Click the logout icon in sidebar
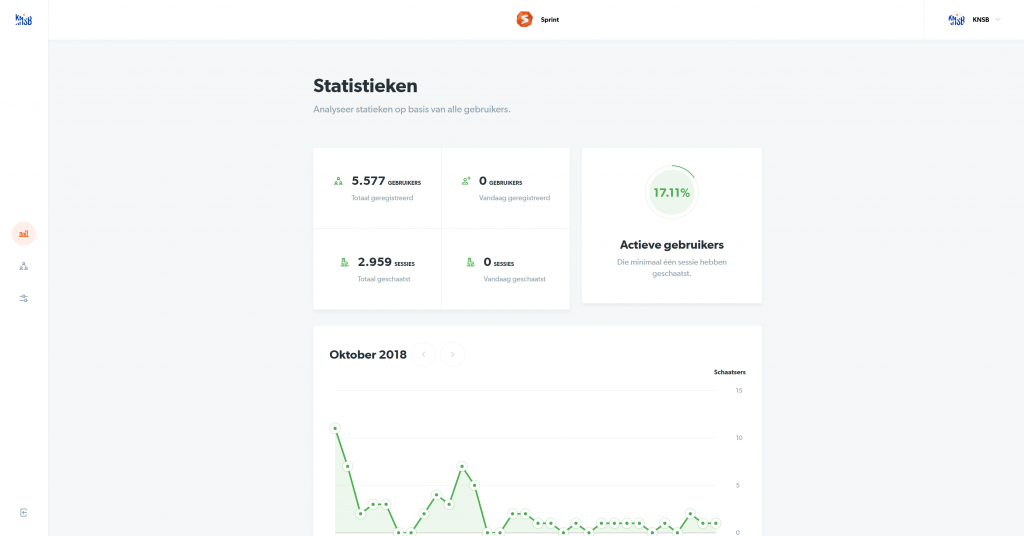Screen dimensions: 1024x536 (23, 512)
